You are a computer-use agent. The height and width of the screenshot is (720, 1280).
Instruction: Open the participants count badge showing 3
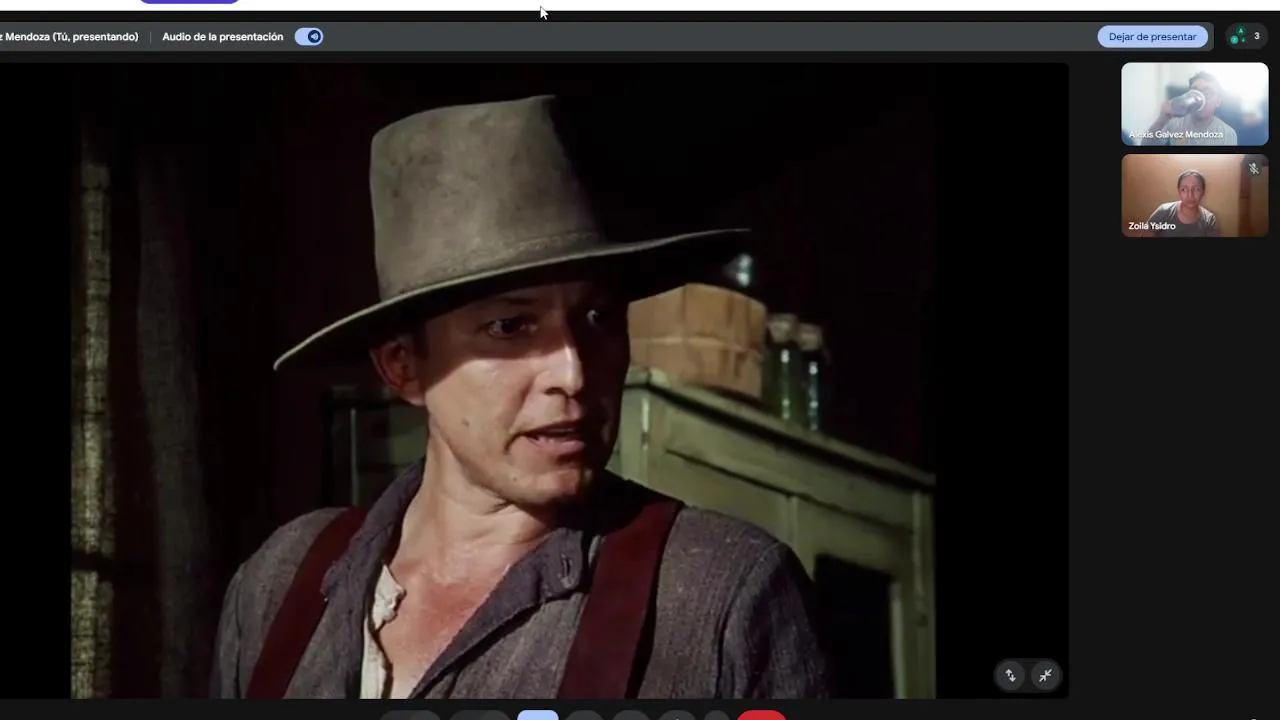click(x=1246, y=36)
